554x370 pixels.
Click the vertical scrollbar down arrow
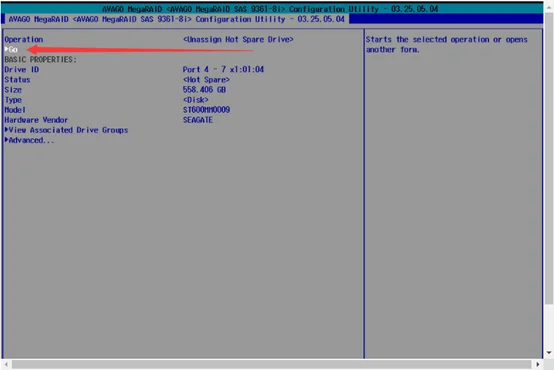pyautogui.click(x=549, y=353)
